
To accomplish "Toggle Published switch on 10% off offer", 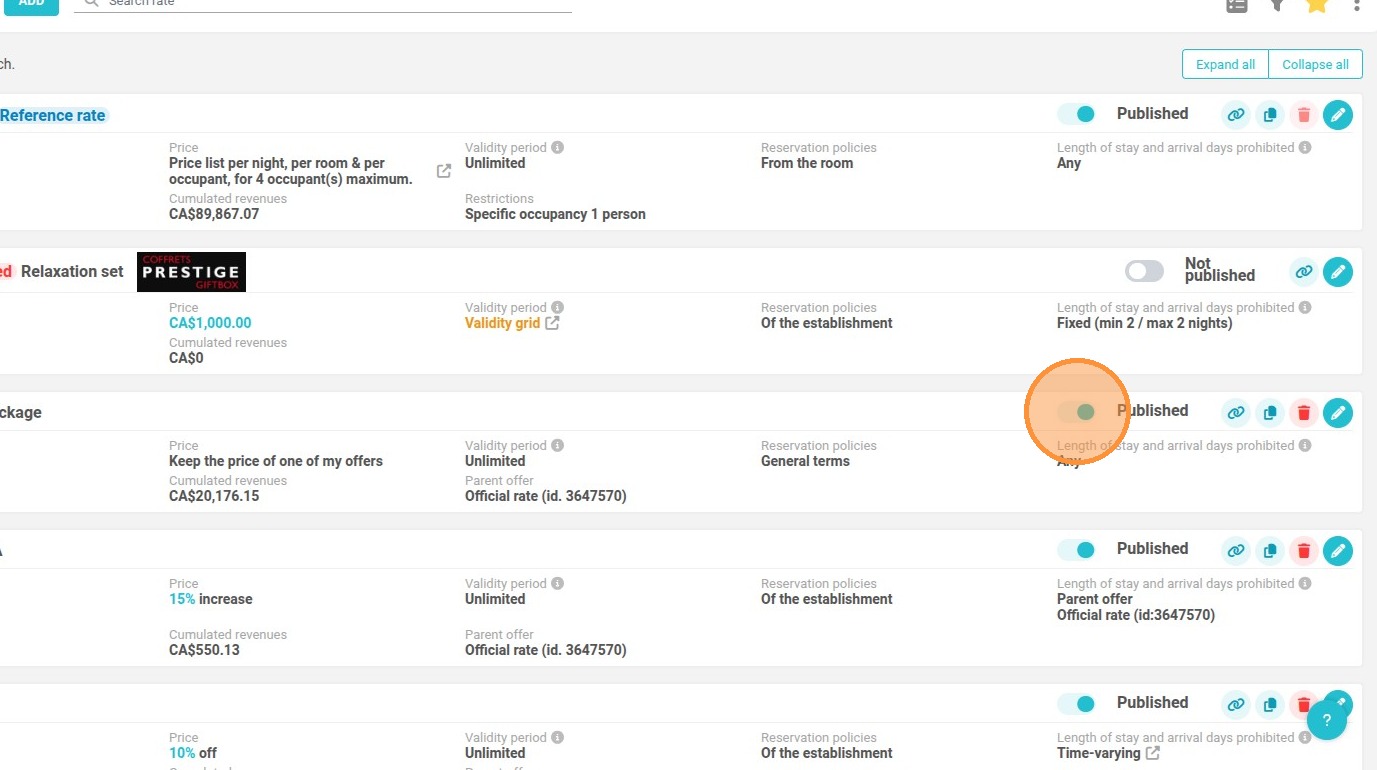I will point(1077,703).
